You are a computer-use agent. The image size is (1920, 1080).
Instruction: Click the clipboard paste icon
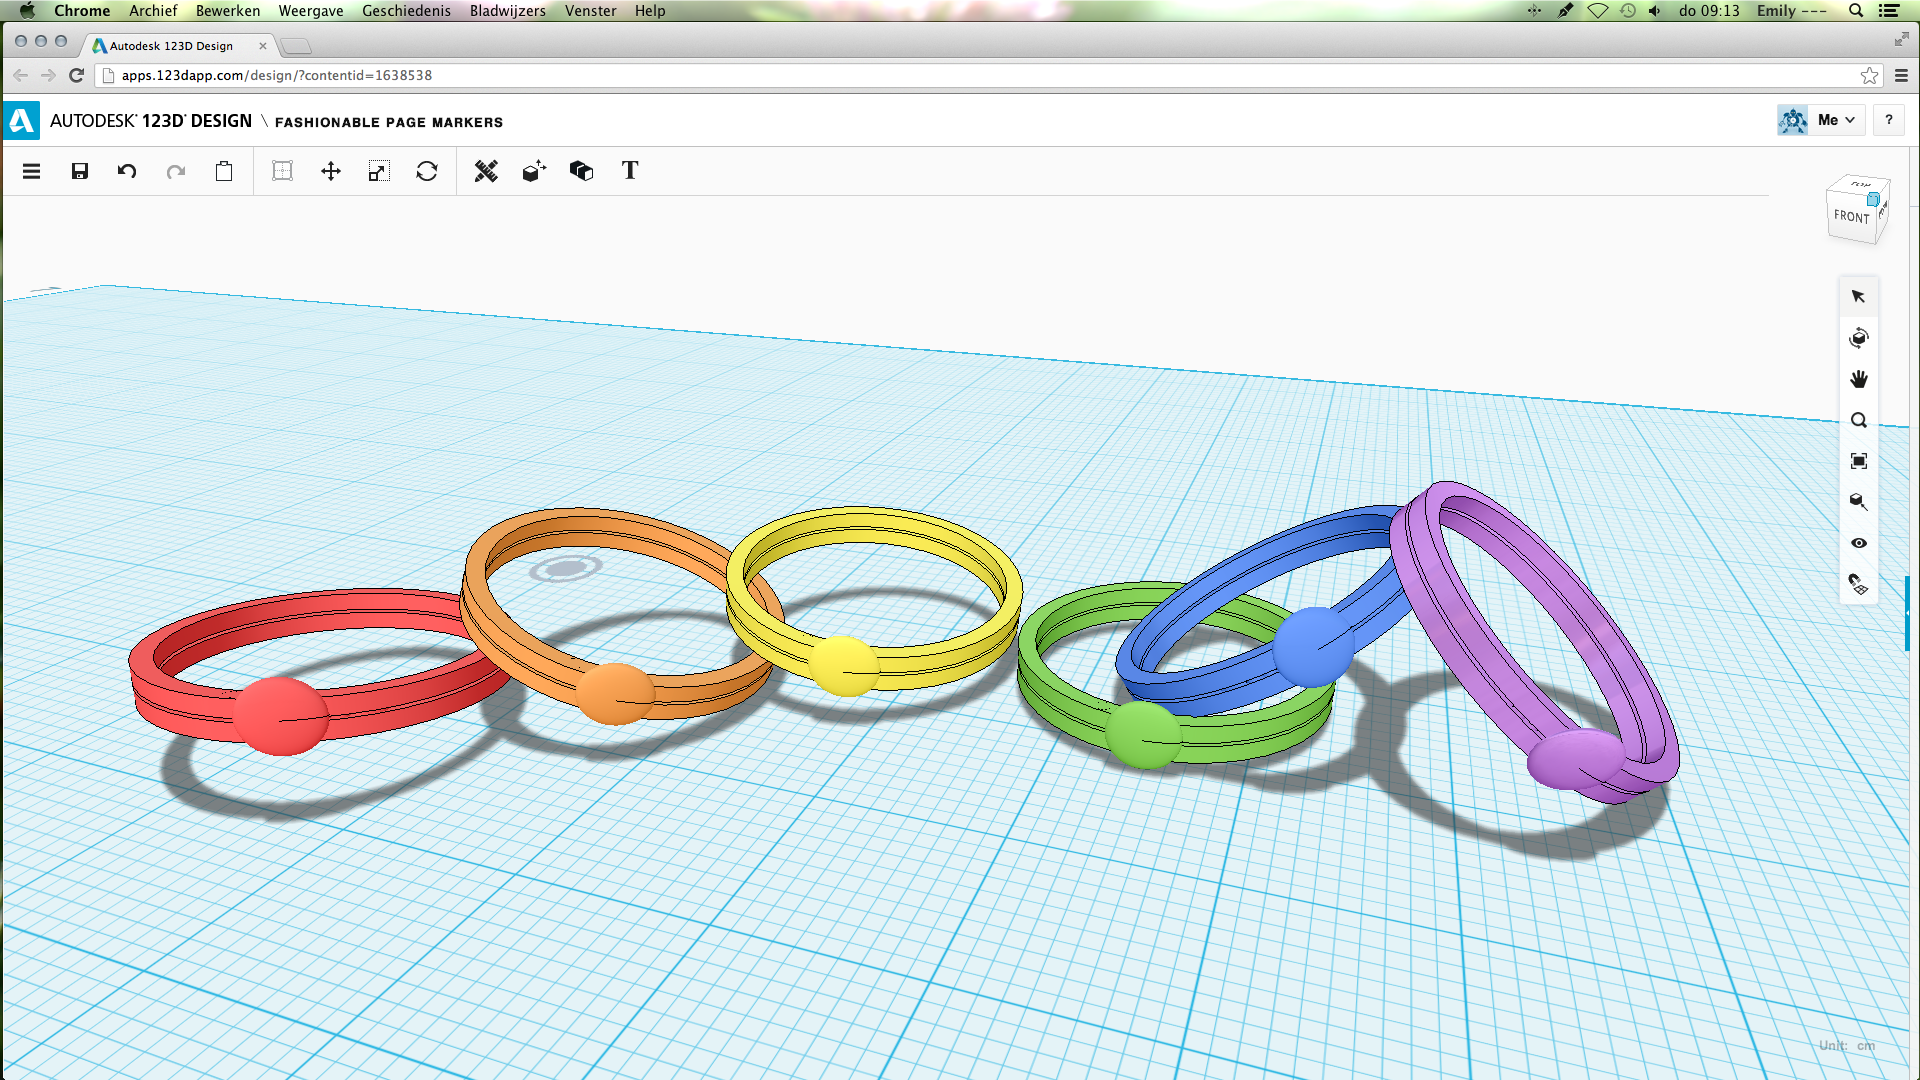[x=224, y=171]
